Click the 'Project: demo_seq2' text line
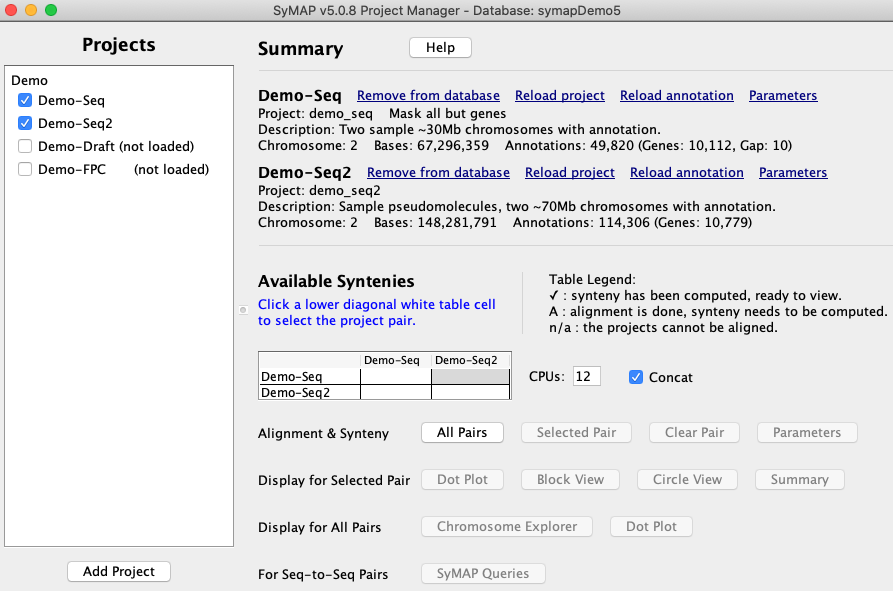 coord(319,190)
